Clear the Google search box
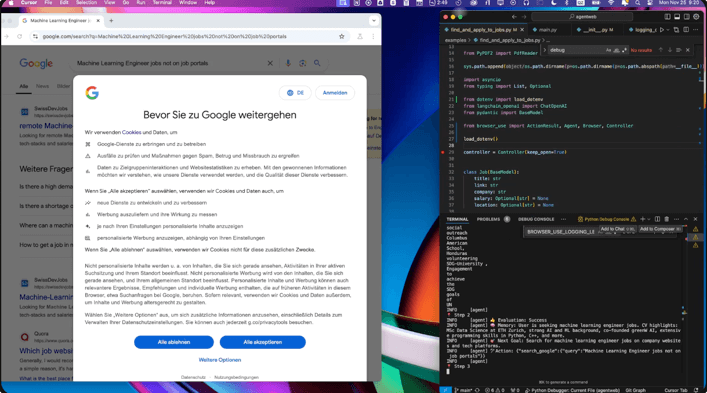Viewport: 707px width, 393px height. point(270,63)
